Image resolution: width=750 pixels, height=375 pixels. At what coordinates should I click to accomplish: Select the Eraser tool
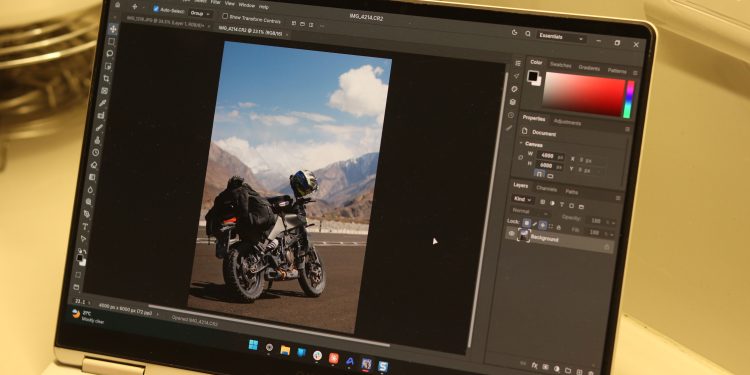[94, 164]
